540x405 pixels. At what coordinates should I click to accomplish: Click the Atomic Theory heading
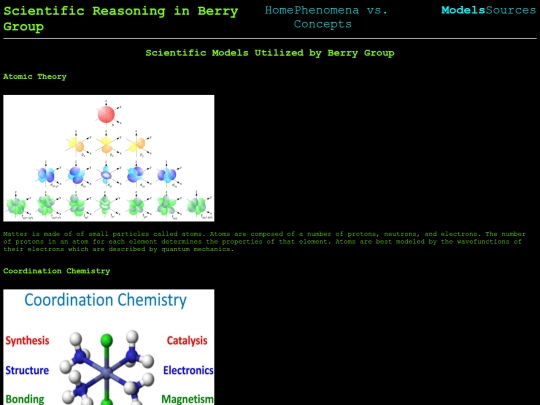click(x=35, y=76)
